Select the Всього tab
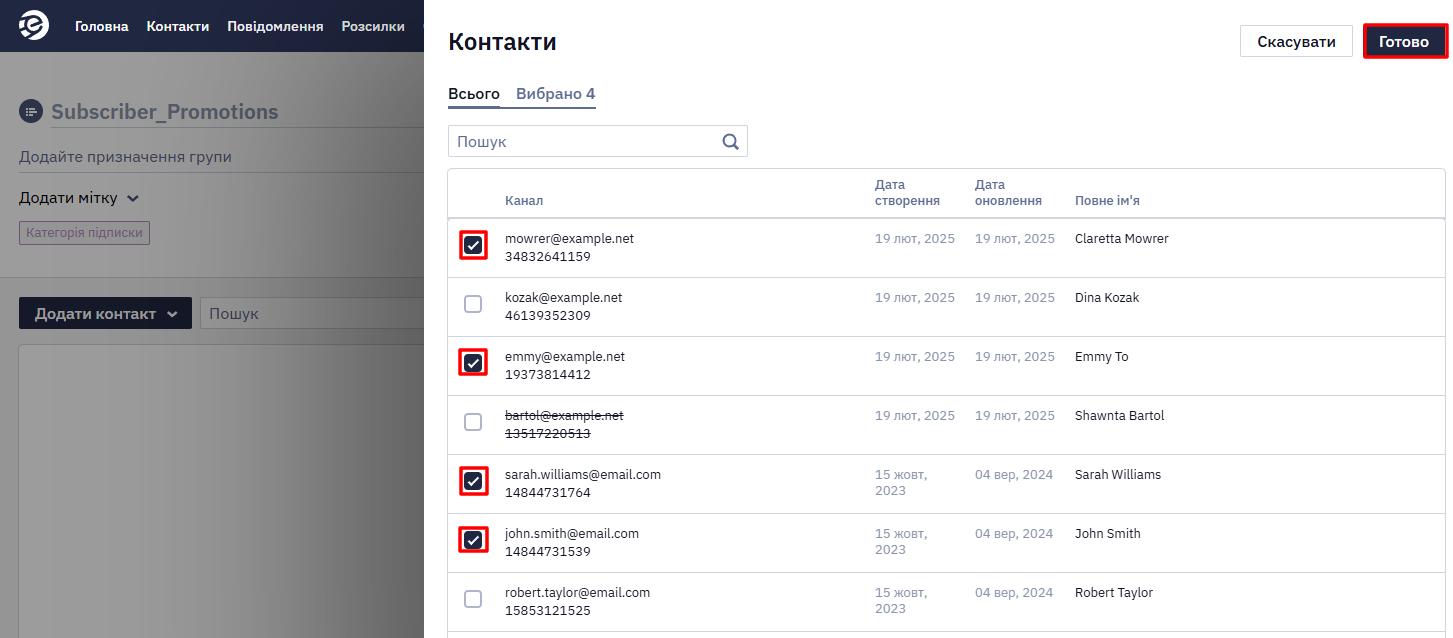The width and height of the screenshot is (1453, 638). pyautogui.click(x=474, y=94)
